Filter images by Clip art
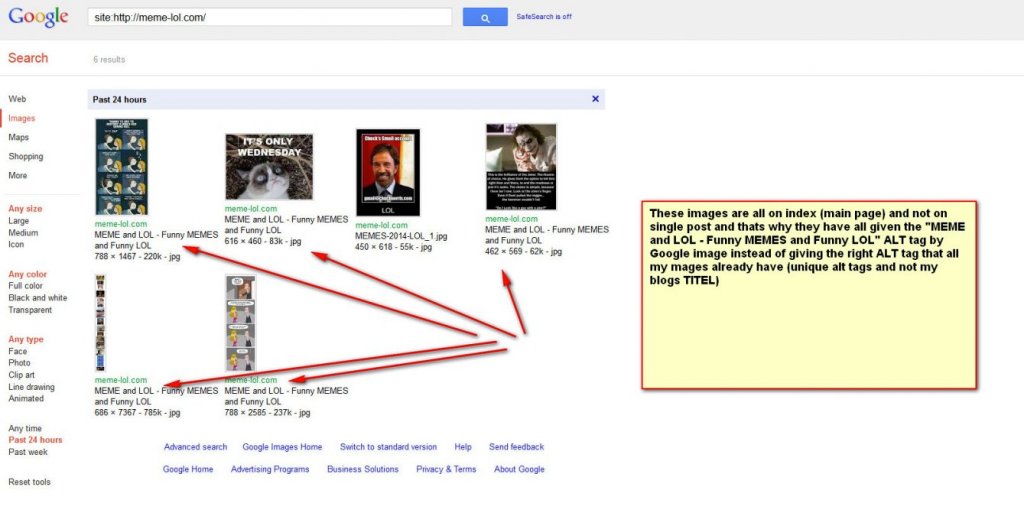Viewport: 1024px width, 526px height. tap(22, 375)
